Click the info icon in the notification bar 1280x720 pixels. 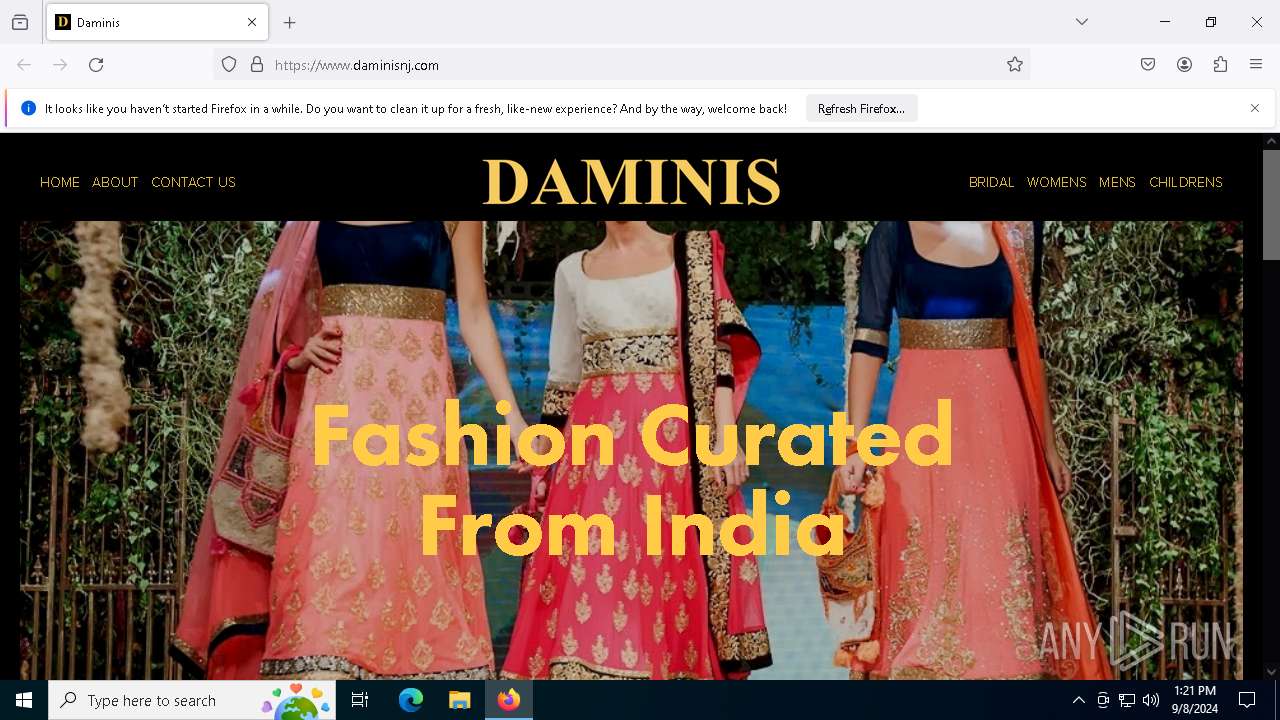pos(28,108)
